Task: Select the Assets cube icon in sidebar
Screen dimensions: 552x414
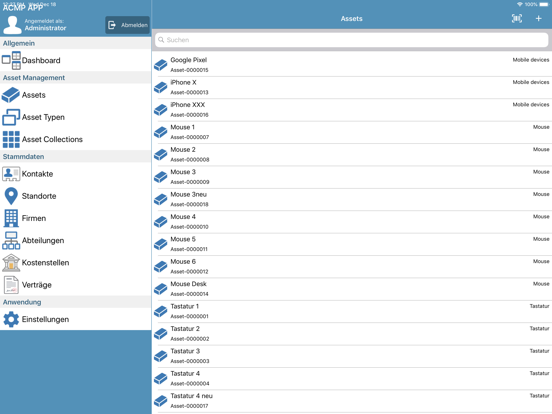Action: click(11, 95)
